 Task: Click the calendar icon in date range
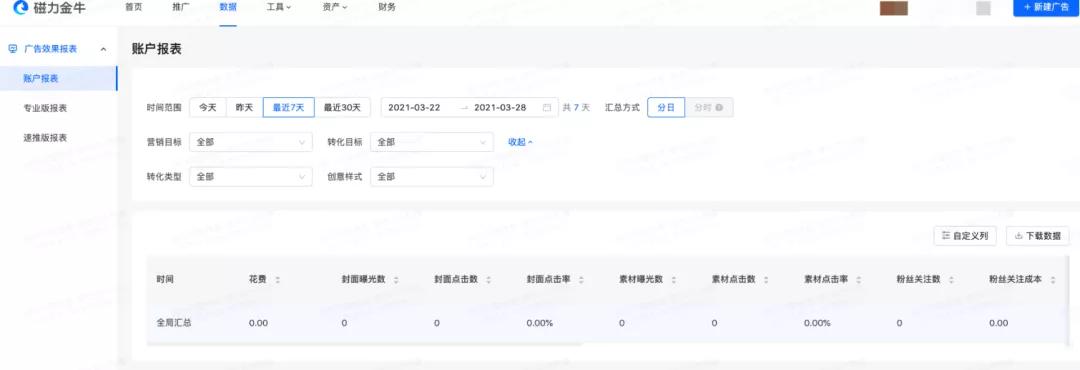tap(547, 107)
